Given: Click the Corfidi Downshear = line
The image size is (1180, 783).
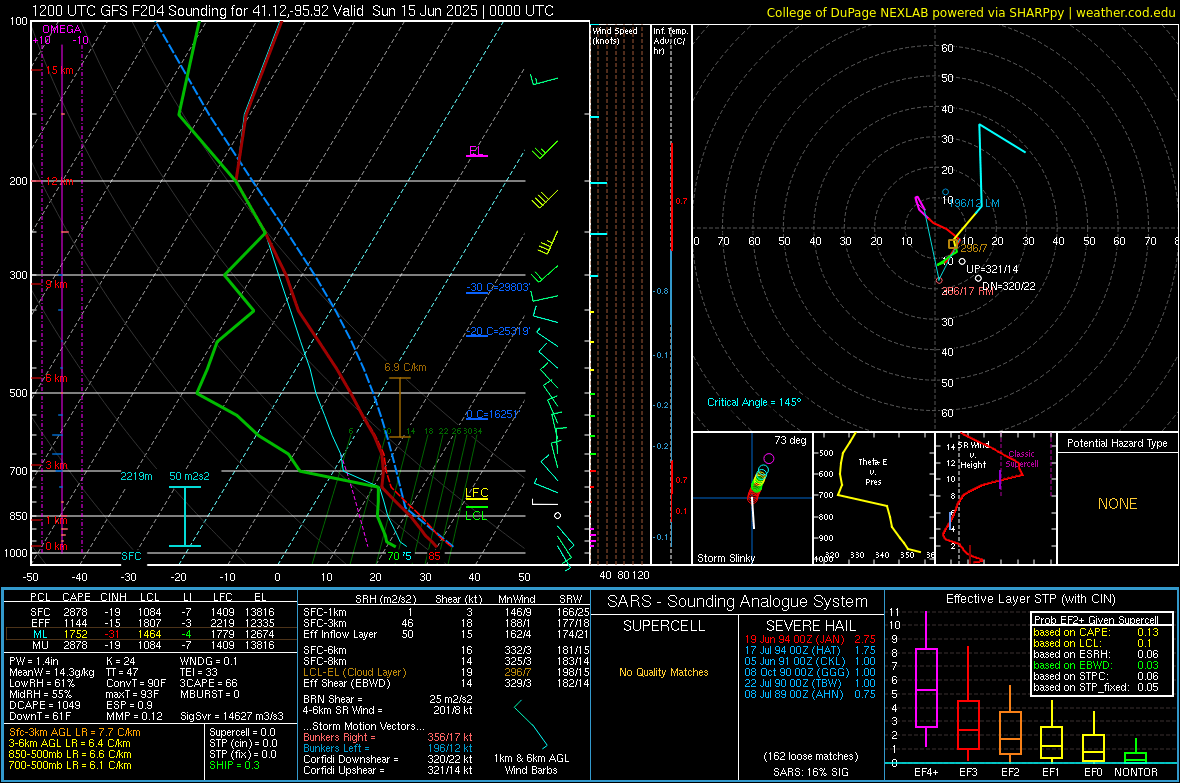Looking at the screenshot, I should pos(388,759).
